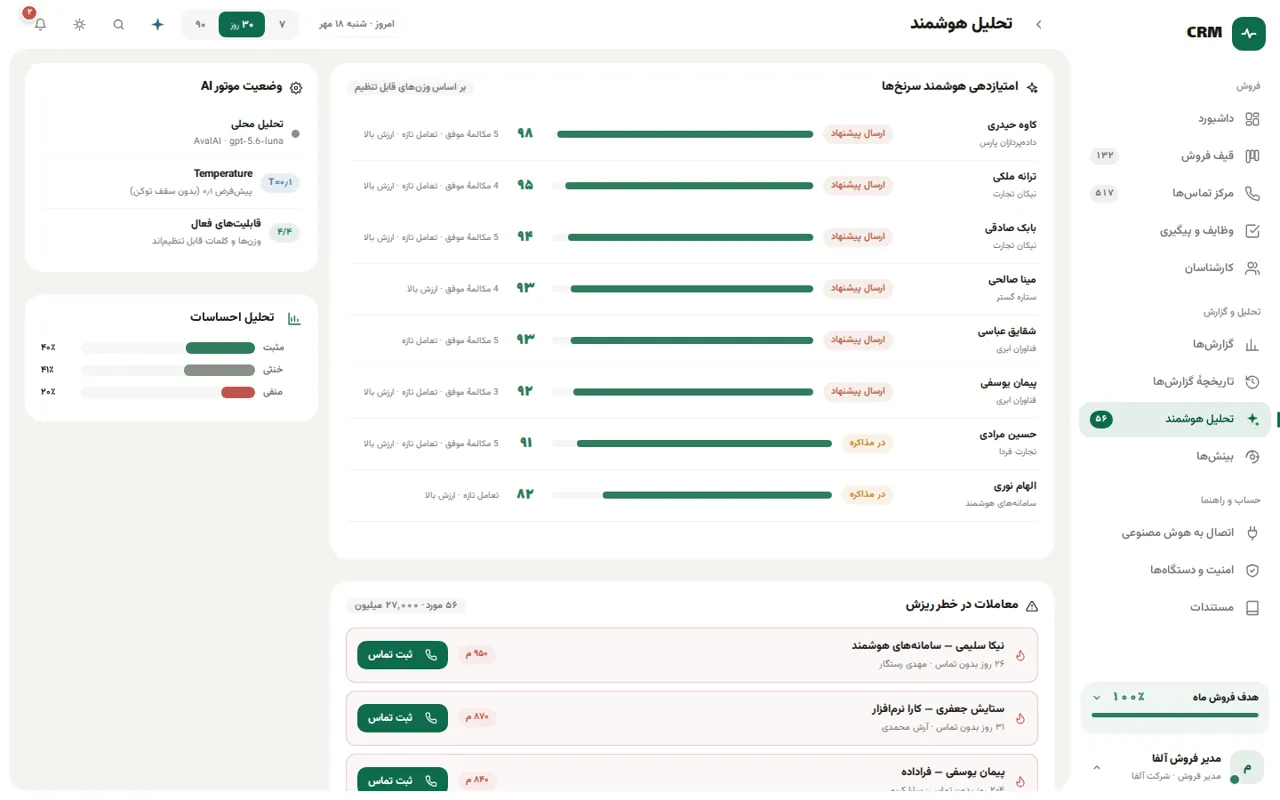Open the notifications bell icon
Image resolution: width=1280 pixels, height=800 pixels.
tap(40, 24)
